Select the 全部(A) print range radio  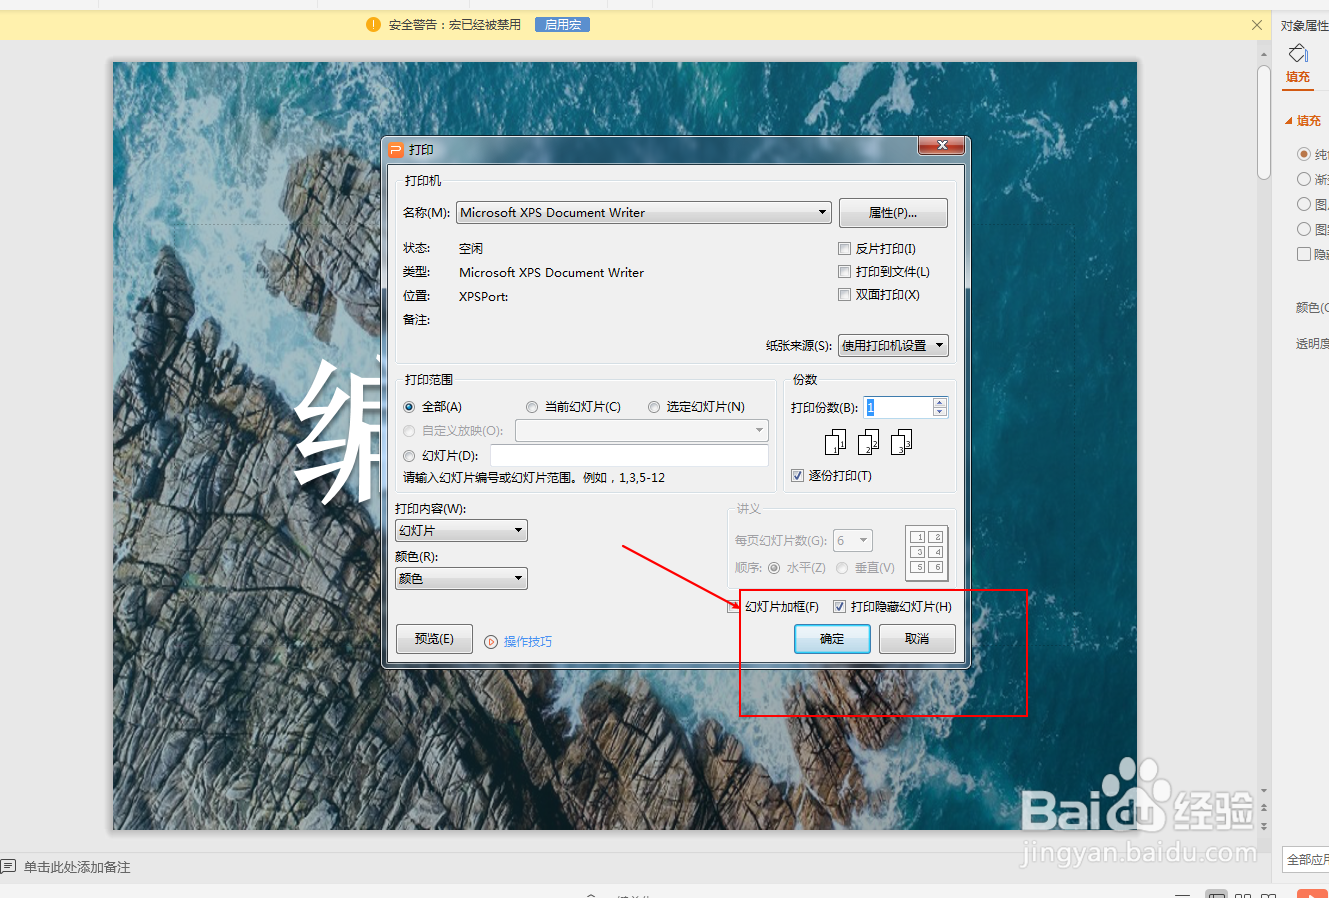[x=409, y=407]
